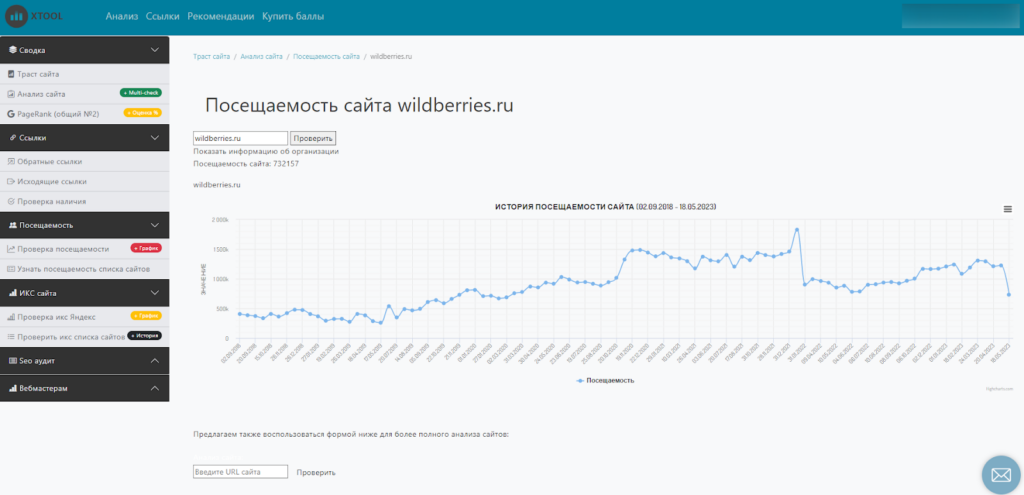Click the Seo аудит icon
Image resolution: width=1024 pixels, height=495 pixels.
pos(12,360)
